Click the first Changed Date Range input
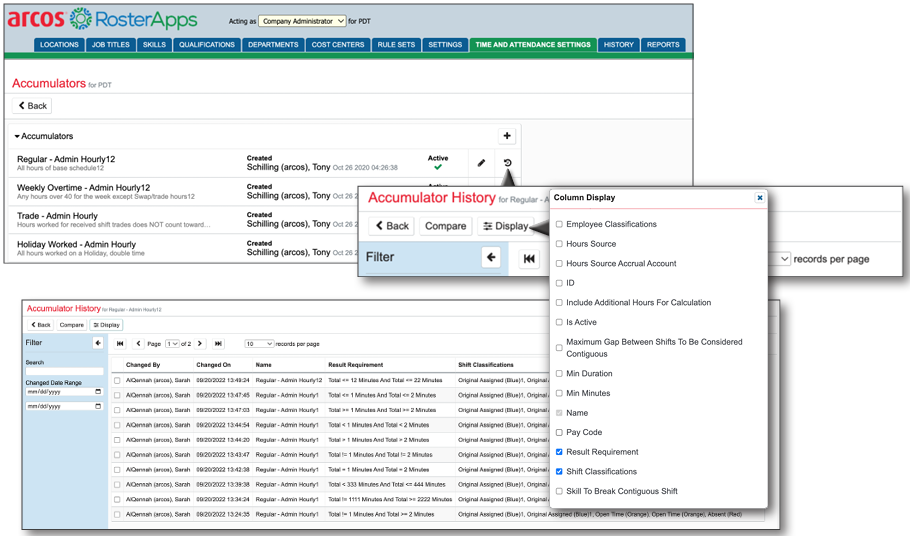This screenshot has width=910, height=536. point(64,392)
